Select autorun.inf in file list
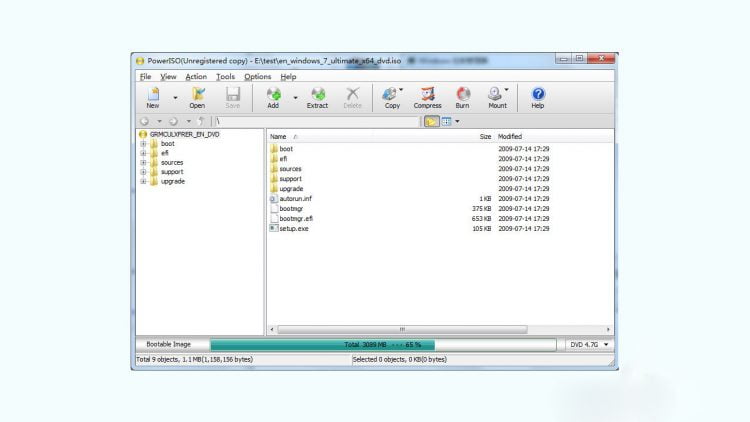 [x=296, y=199]
